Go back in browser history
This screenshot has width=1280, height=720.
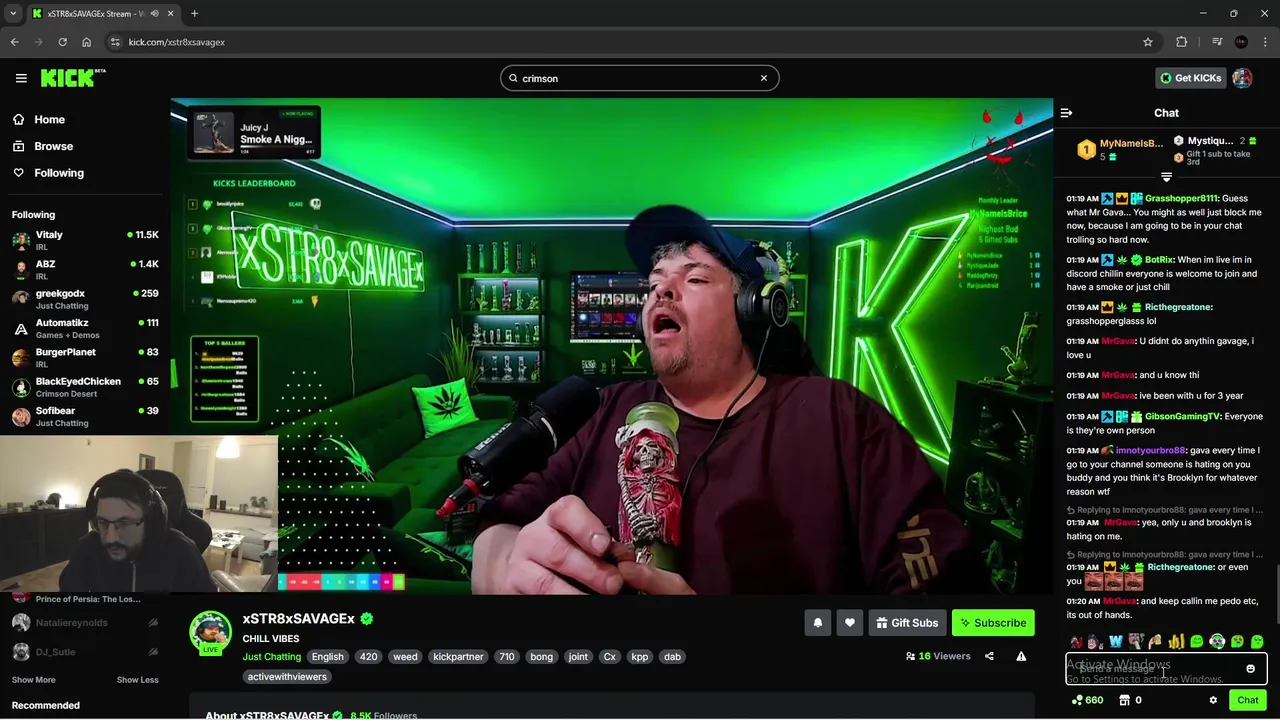point(14,42)
